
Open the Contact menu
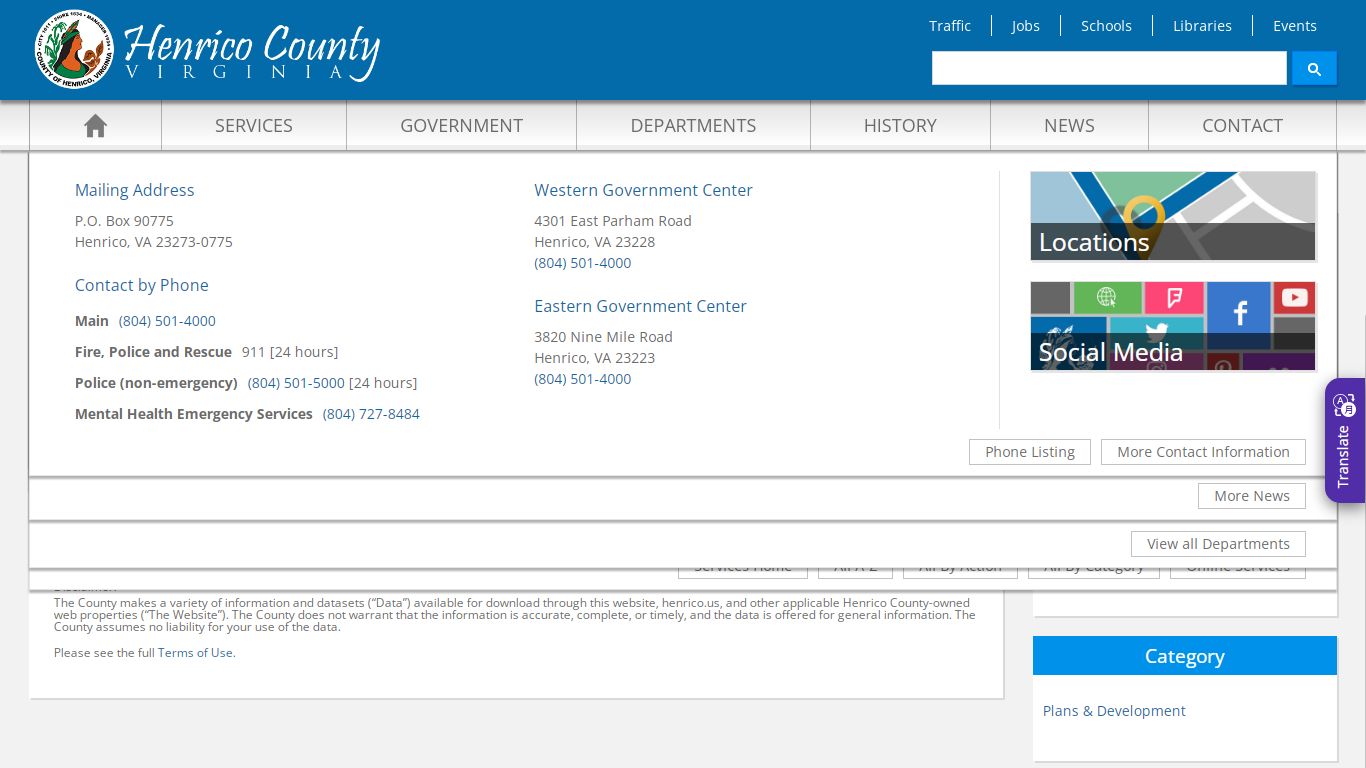coord(1242,125)
